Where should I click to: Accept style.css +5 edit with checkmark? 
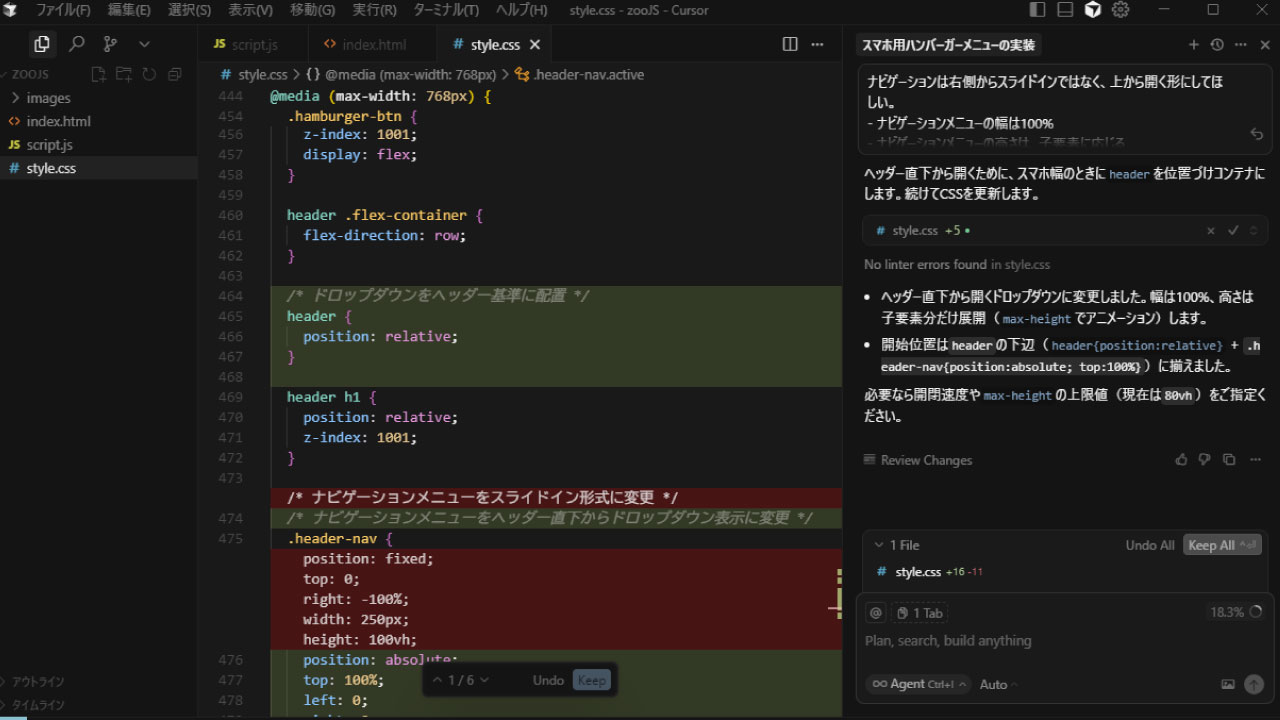pos(1233,231)
